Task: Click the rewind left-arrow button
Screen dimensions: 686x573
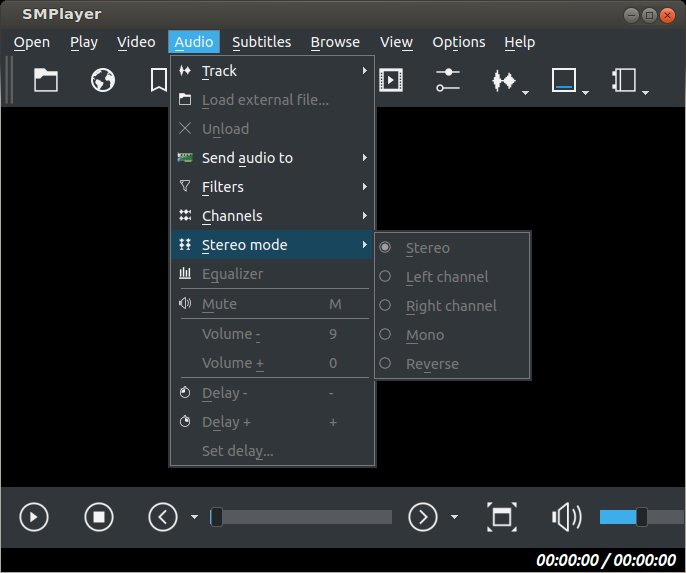Action: (x=163, y=517)
